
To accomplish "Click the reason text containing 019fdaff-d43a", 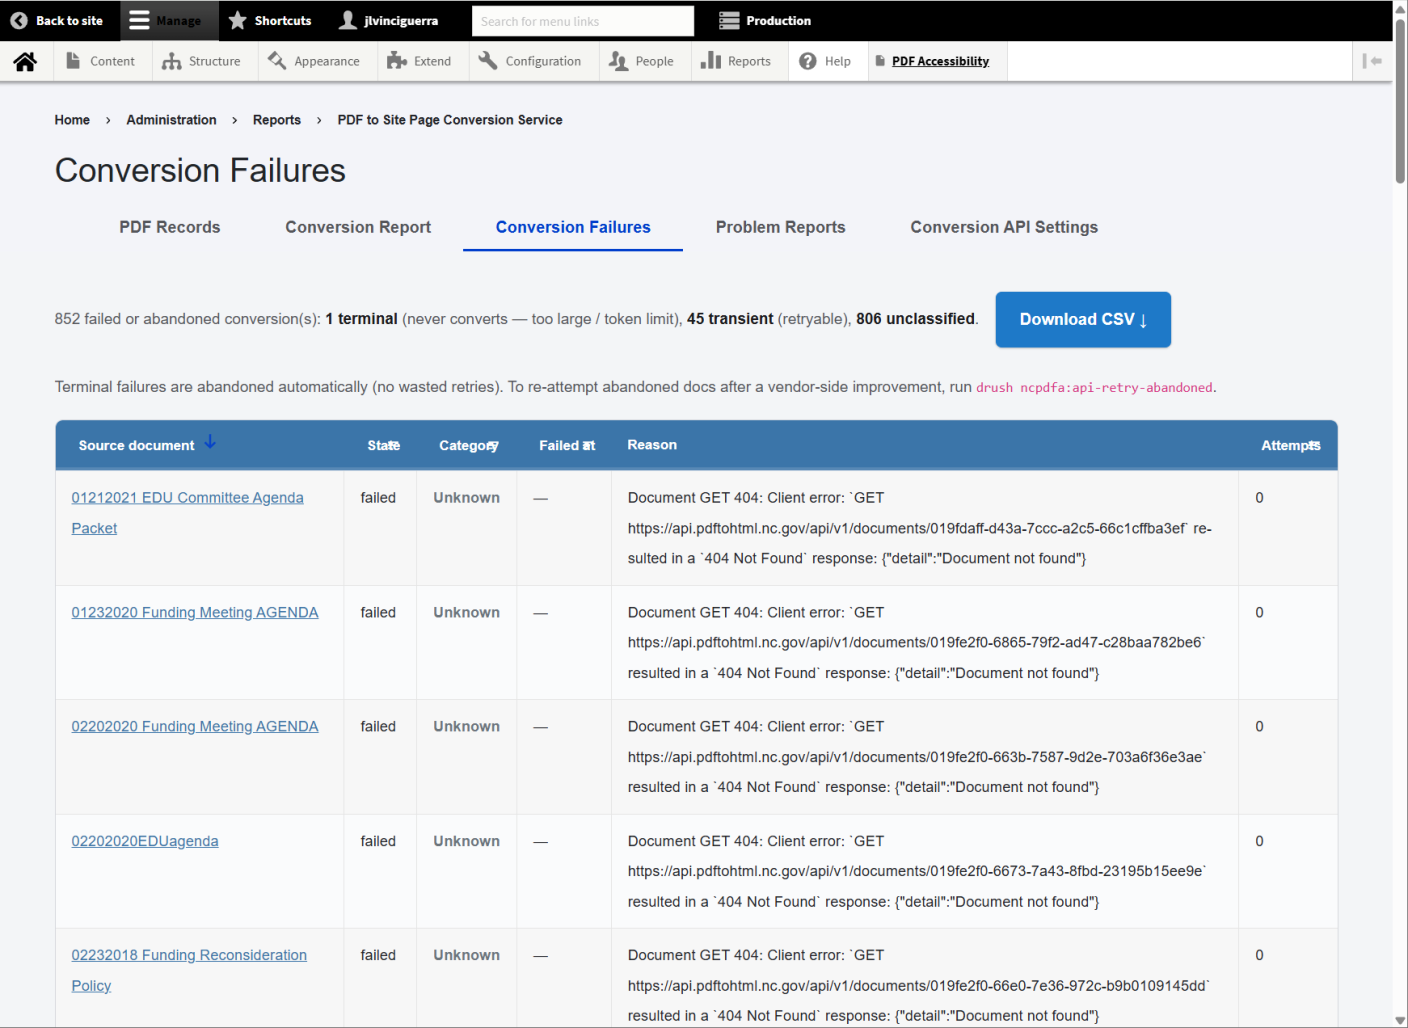I will (920, 528).
